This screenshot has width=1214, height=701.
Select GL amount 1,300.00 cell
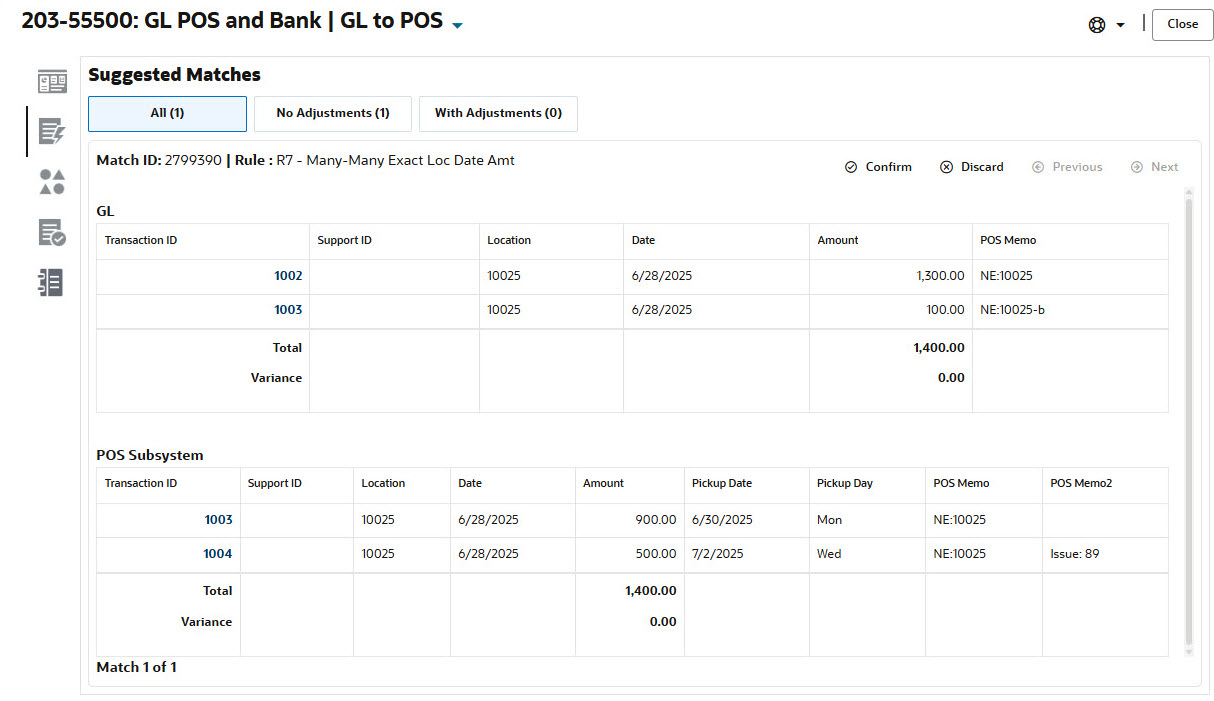click(x=891, y=276)
